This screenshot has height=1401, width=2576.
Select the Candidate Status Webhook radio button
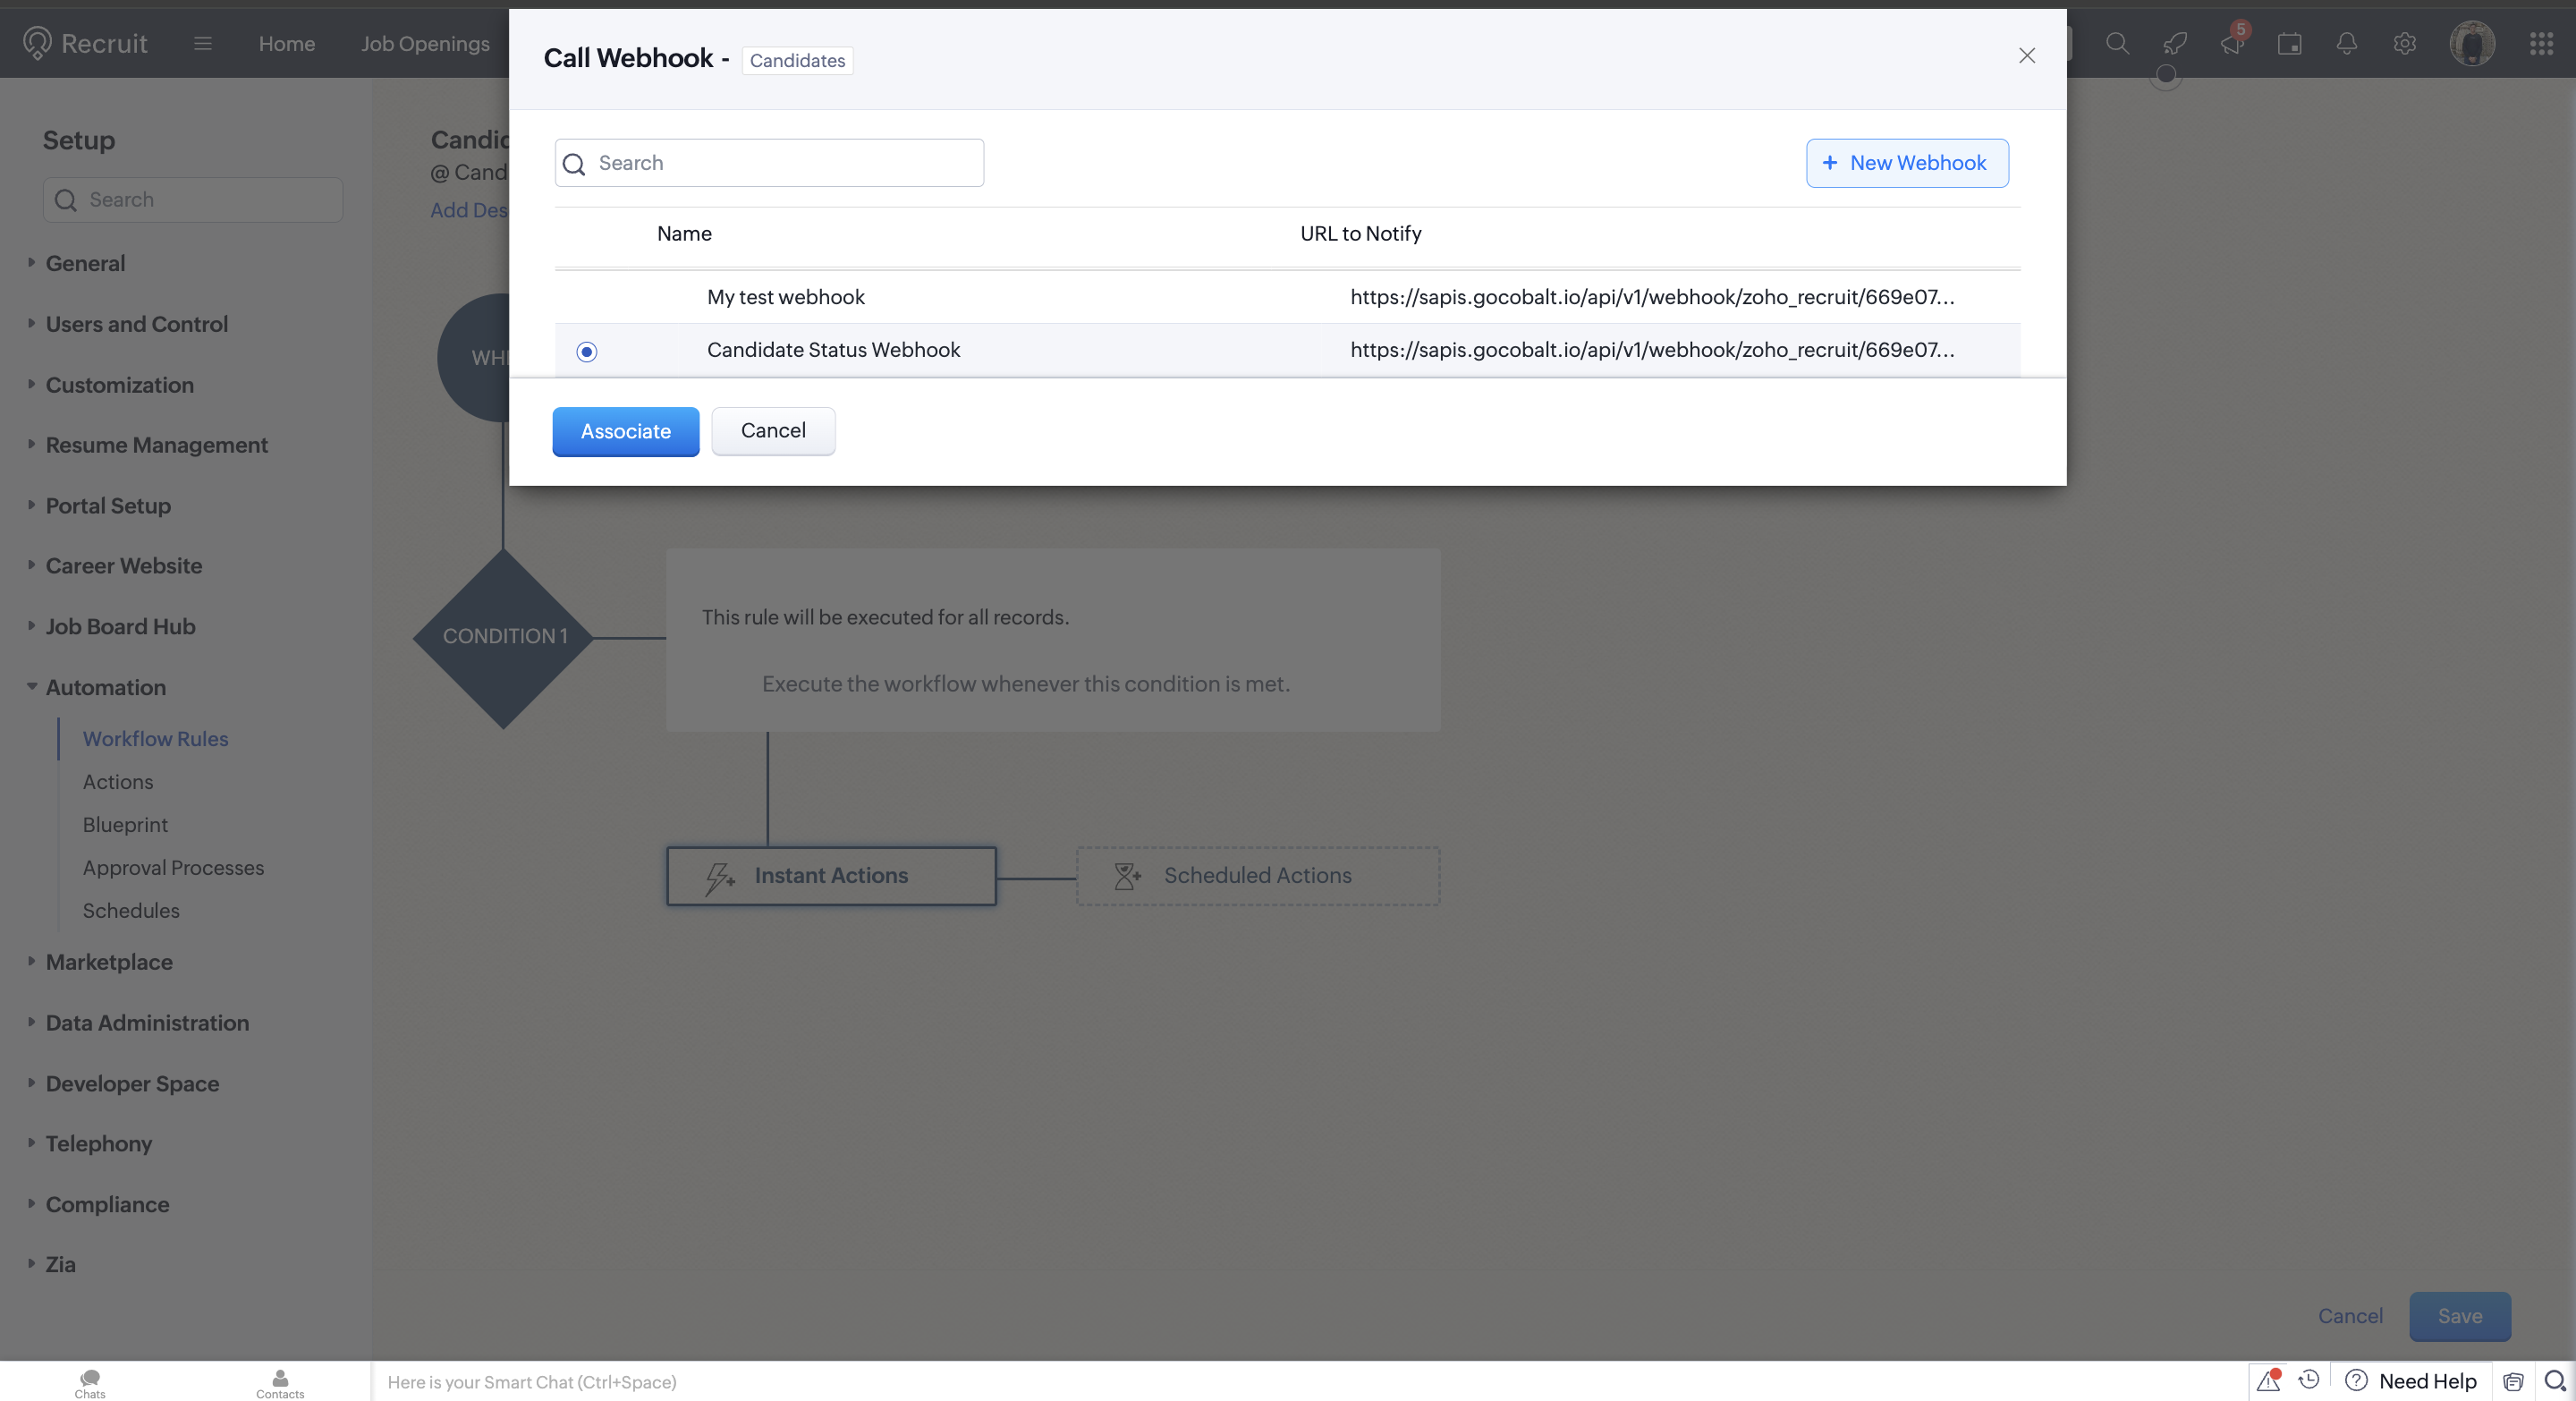(587, 352)
